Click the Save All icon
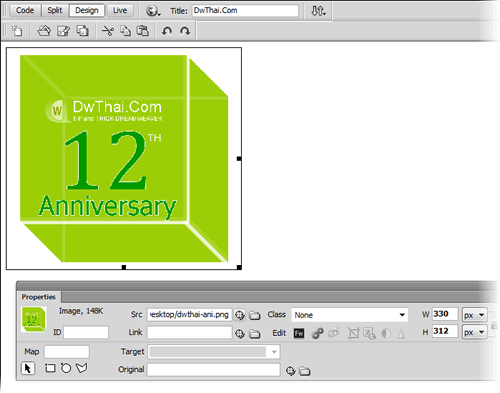500x393 pixels. (82, 31)
